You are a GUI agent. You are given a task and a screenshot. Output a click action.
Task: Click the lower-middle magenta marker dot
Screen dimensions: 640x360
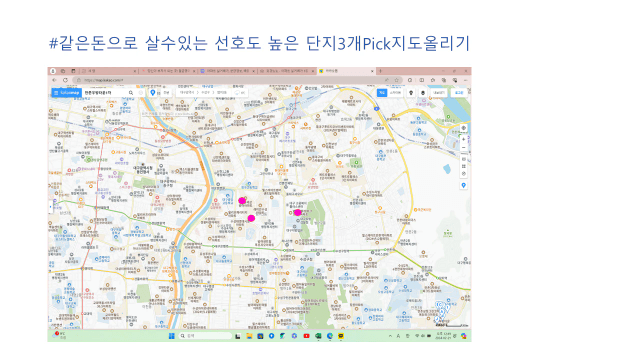click(251, 218)
